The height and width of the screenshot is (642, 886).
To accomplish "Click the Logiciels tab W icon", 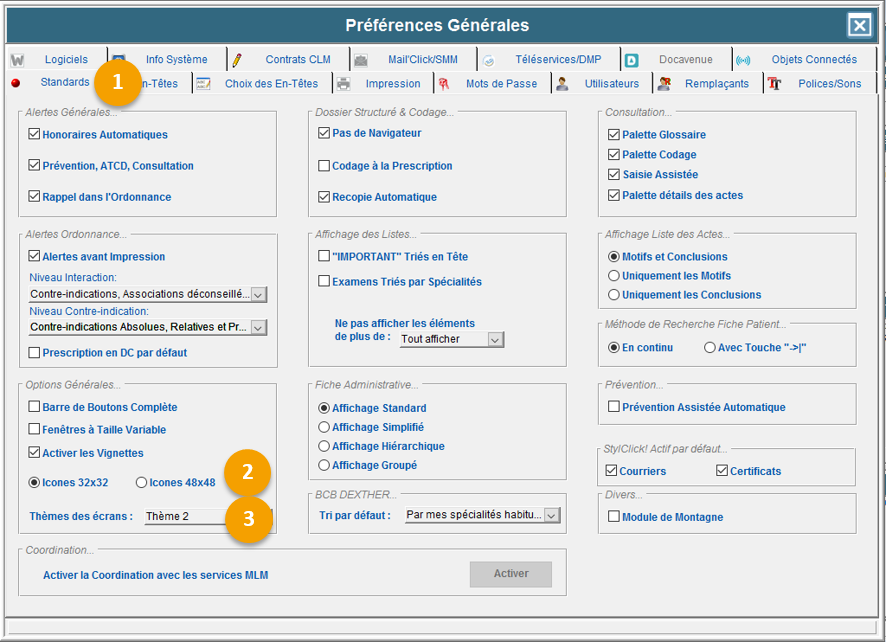I will tap(18, 60).
